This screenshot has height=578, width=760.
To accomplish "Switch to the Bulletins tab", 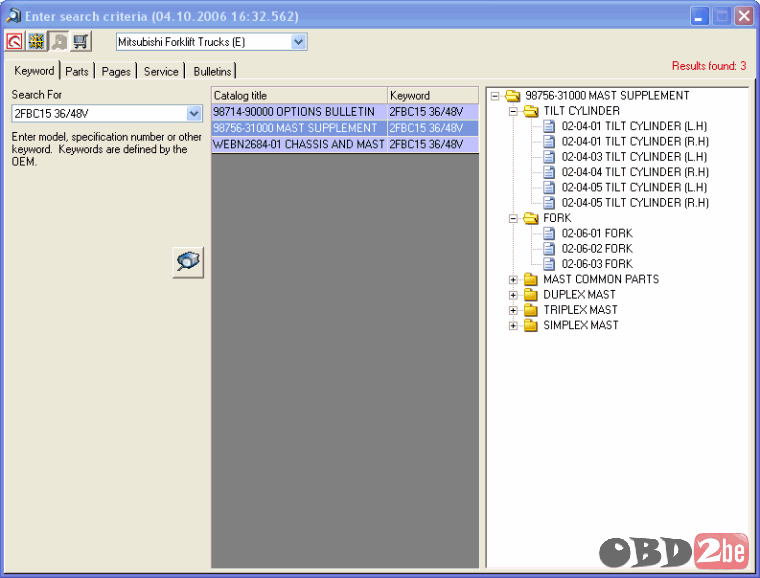I will (212, 72).
